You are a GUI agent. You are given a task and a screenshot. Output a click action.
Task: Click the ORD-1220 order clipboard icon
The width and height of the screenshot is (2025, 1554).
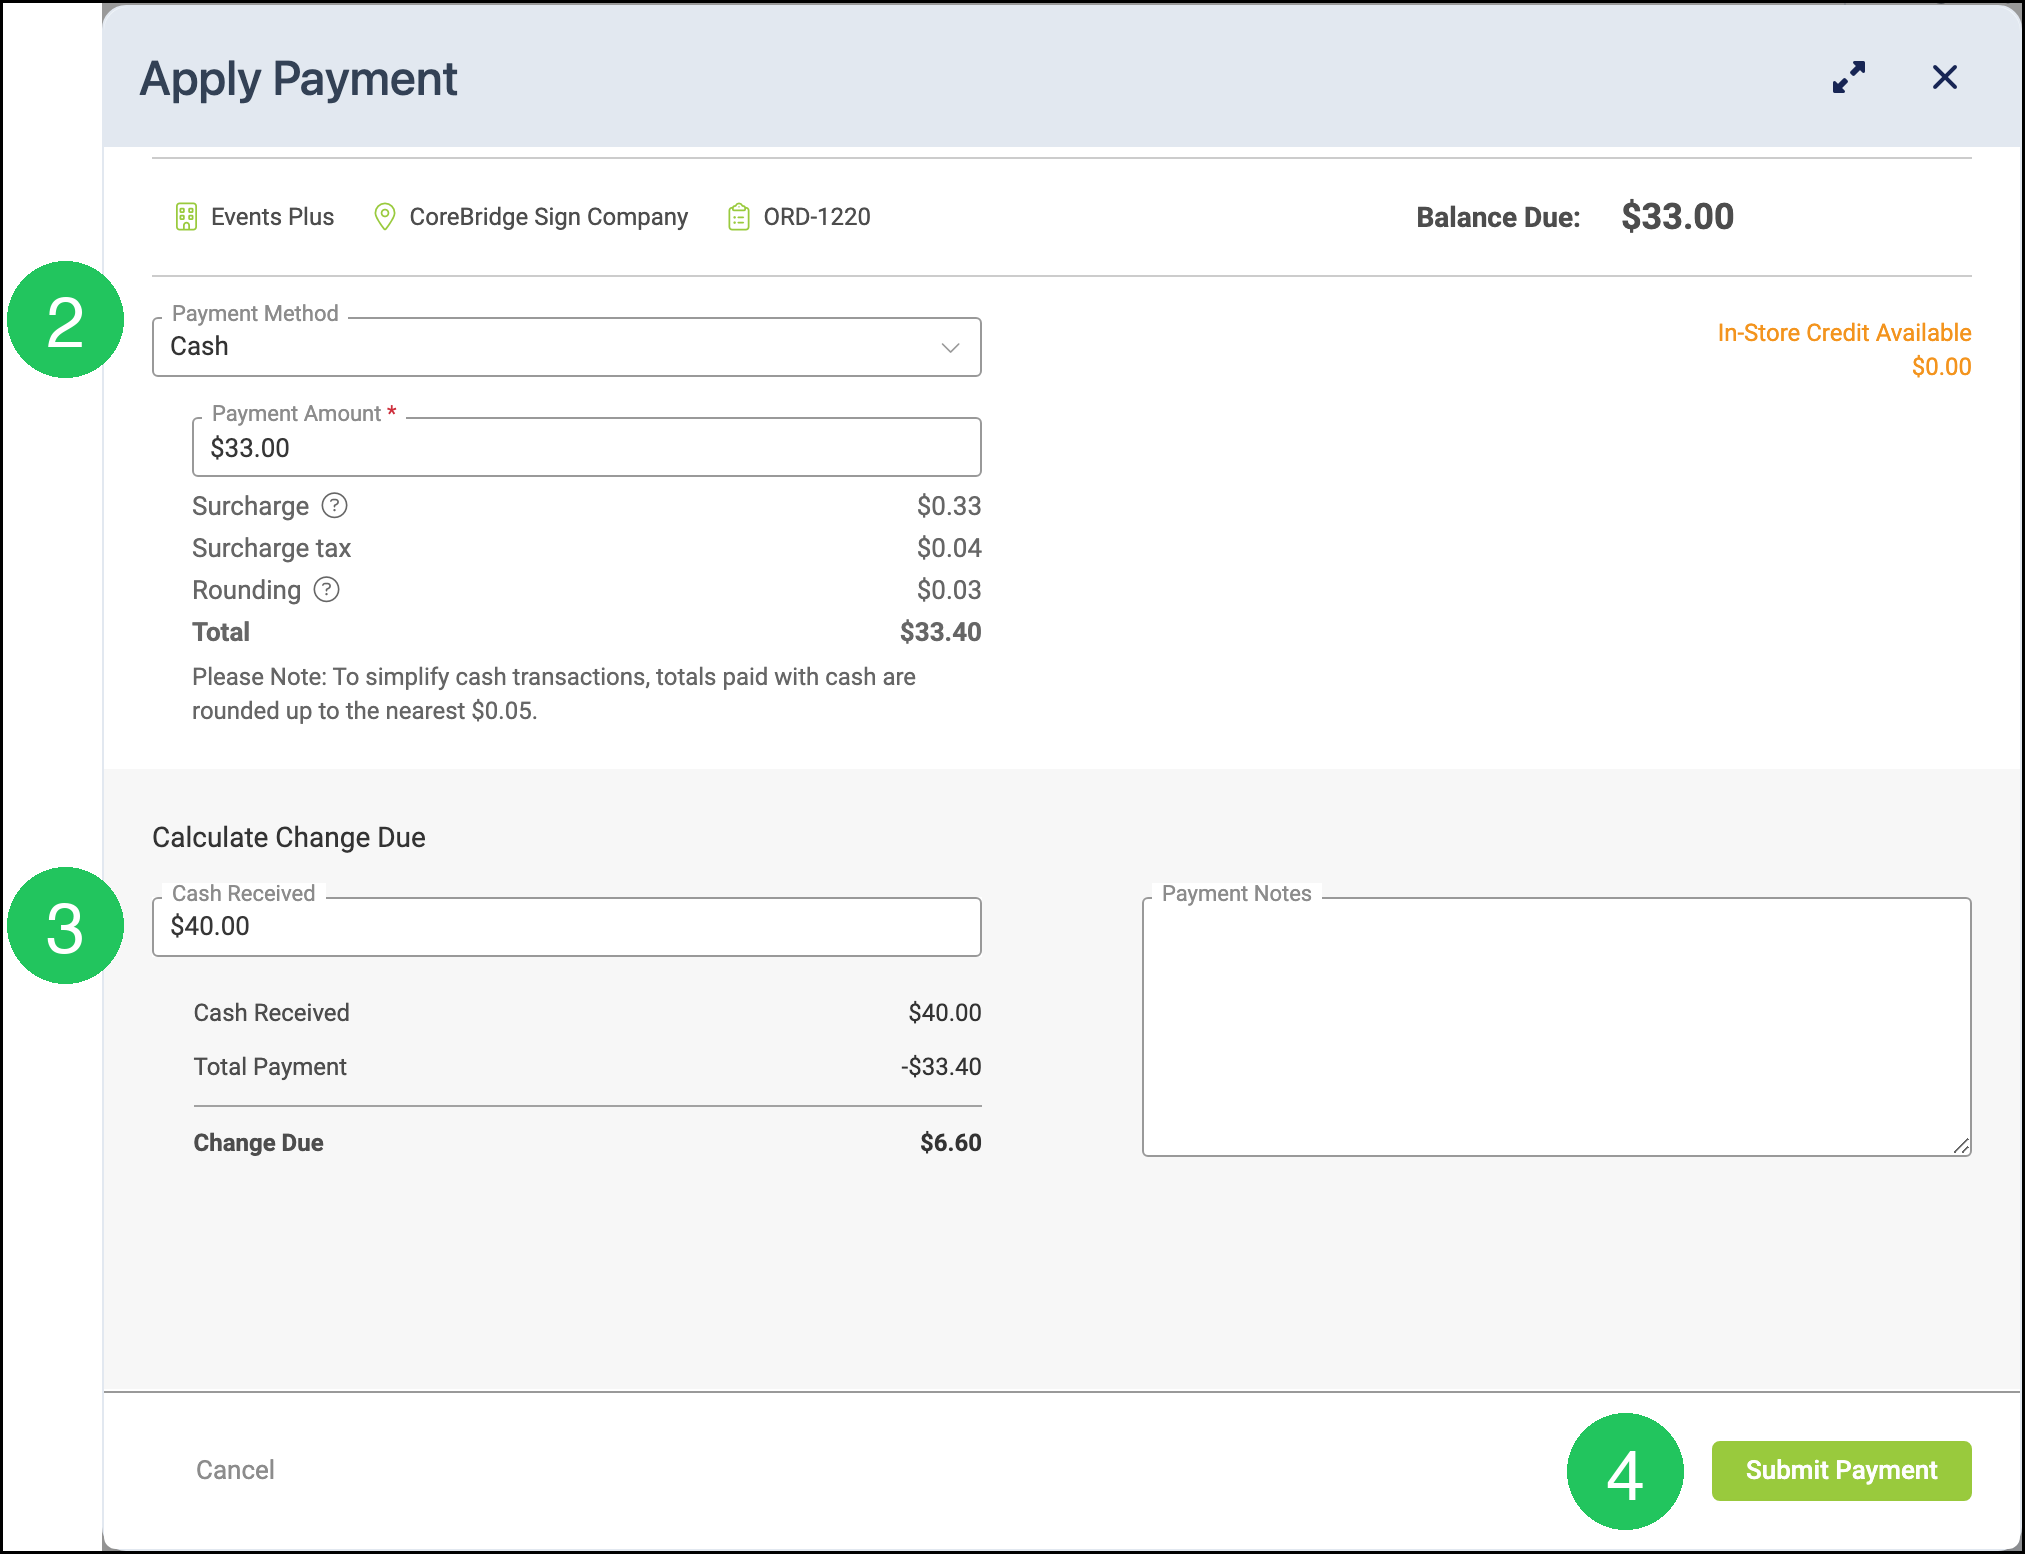738,217
